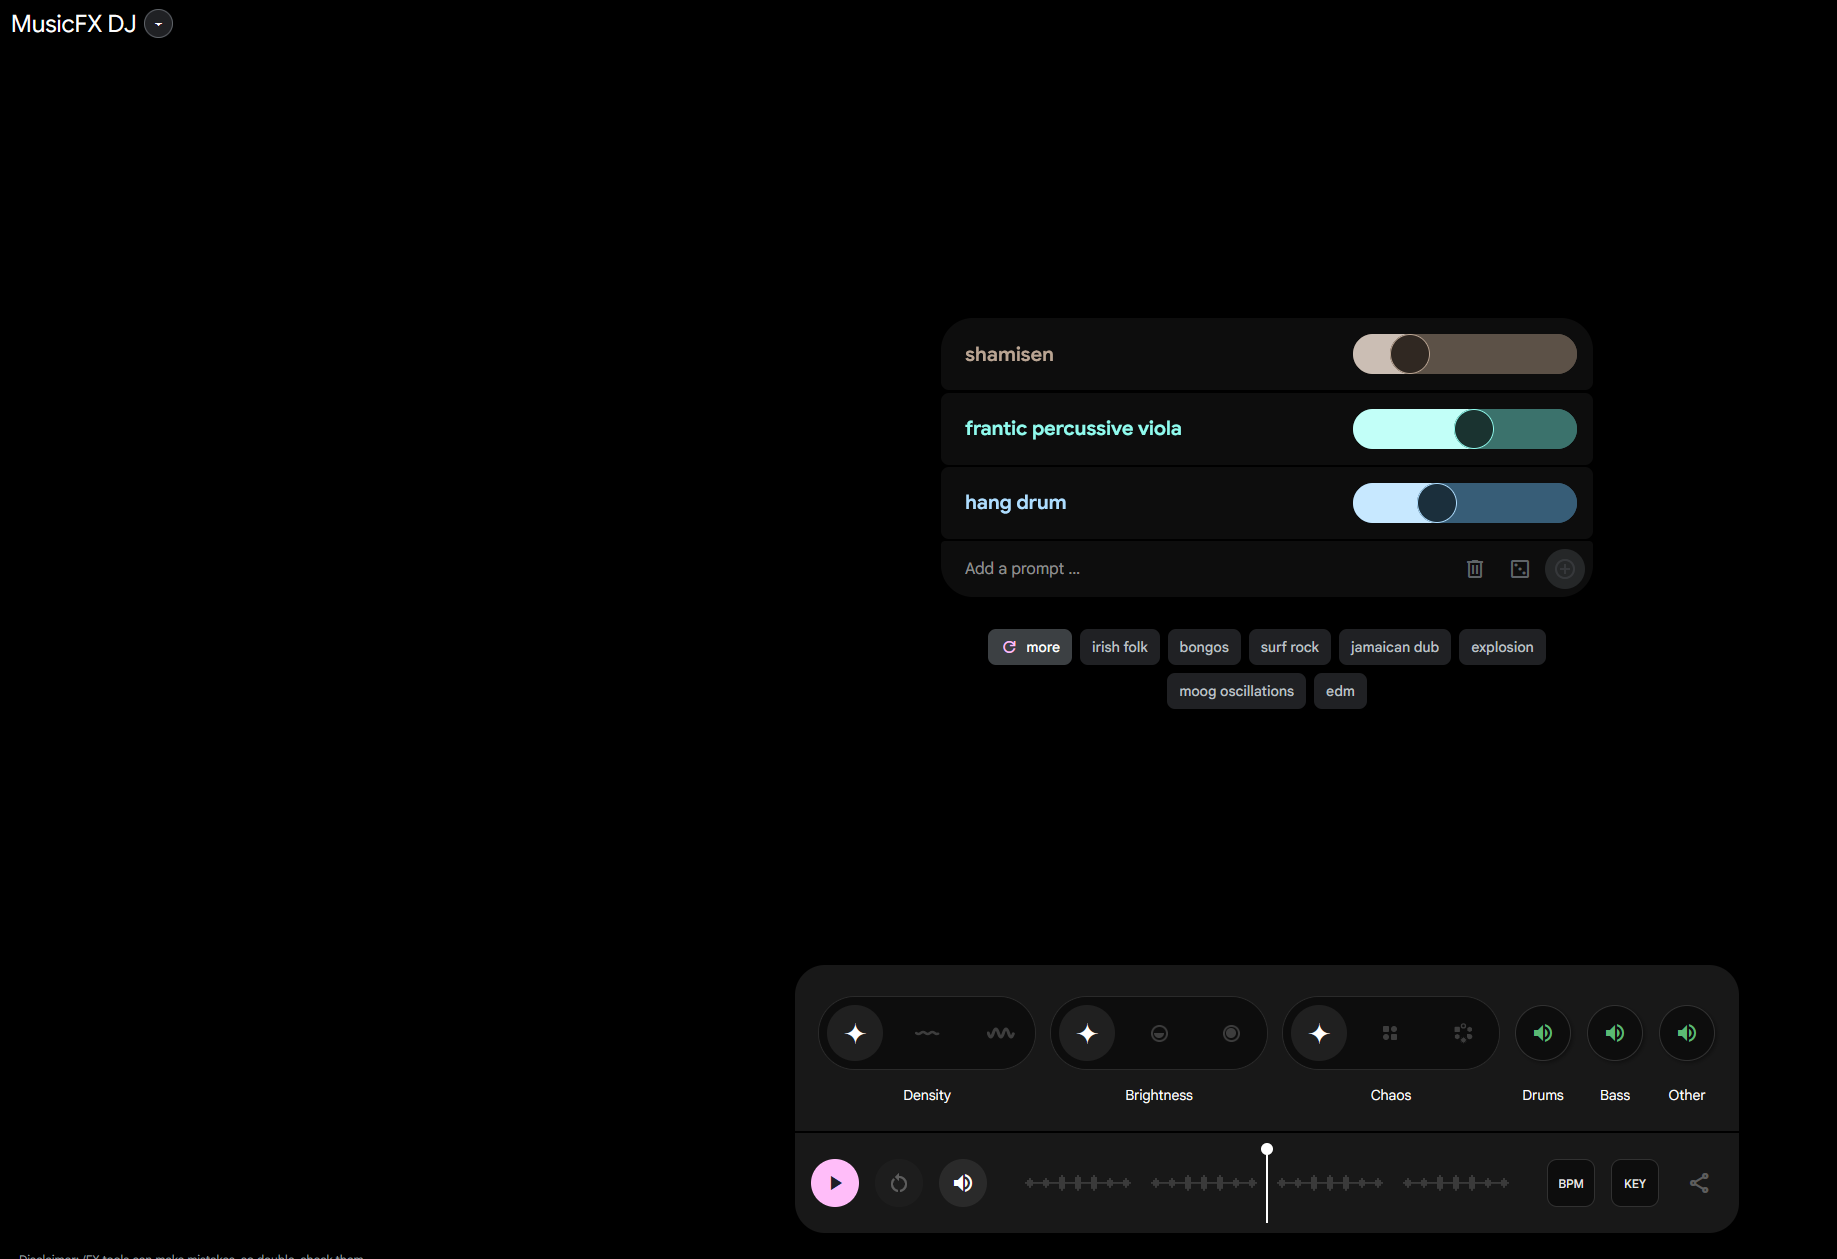This screenshot has height=1259, width=1837.
Task: Load more prompt suggestions
Action: tap(1030, 647)
